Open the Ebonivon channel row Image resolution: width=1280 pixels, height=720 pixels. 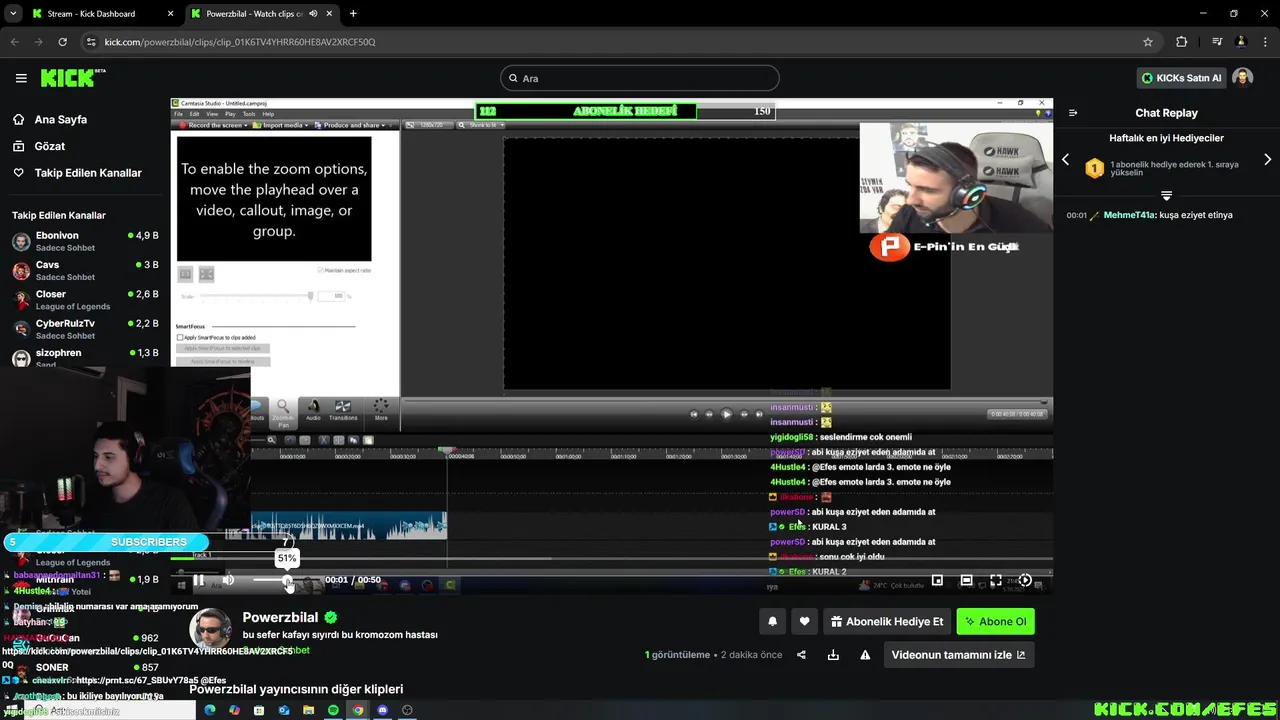(x=85, y=241)
